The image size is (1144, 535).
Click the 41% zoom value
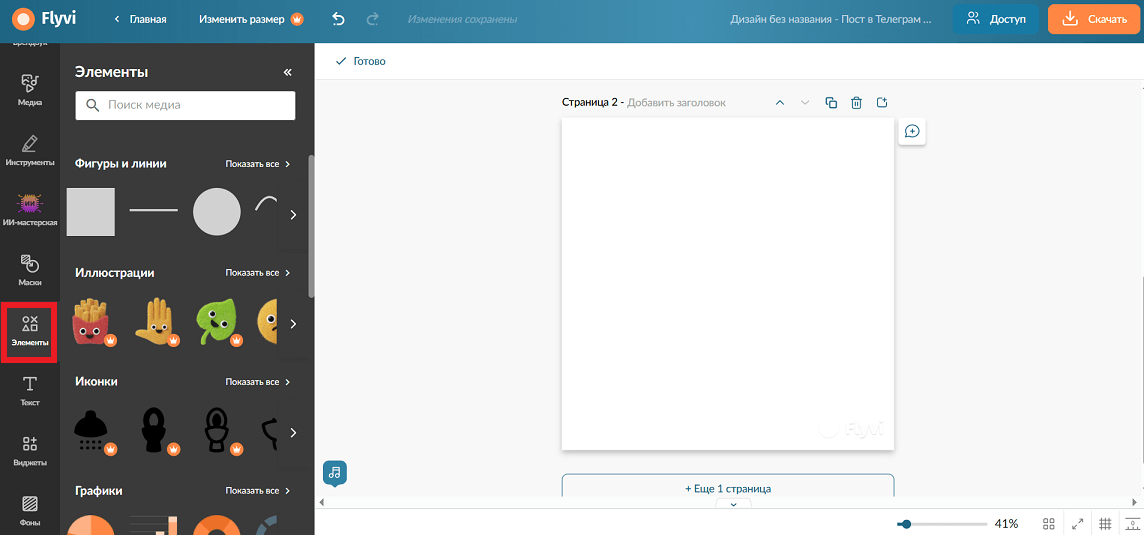coord(1006,523)
